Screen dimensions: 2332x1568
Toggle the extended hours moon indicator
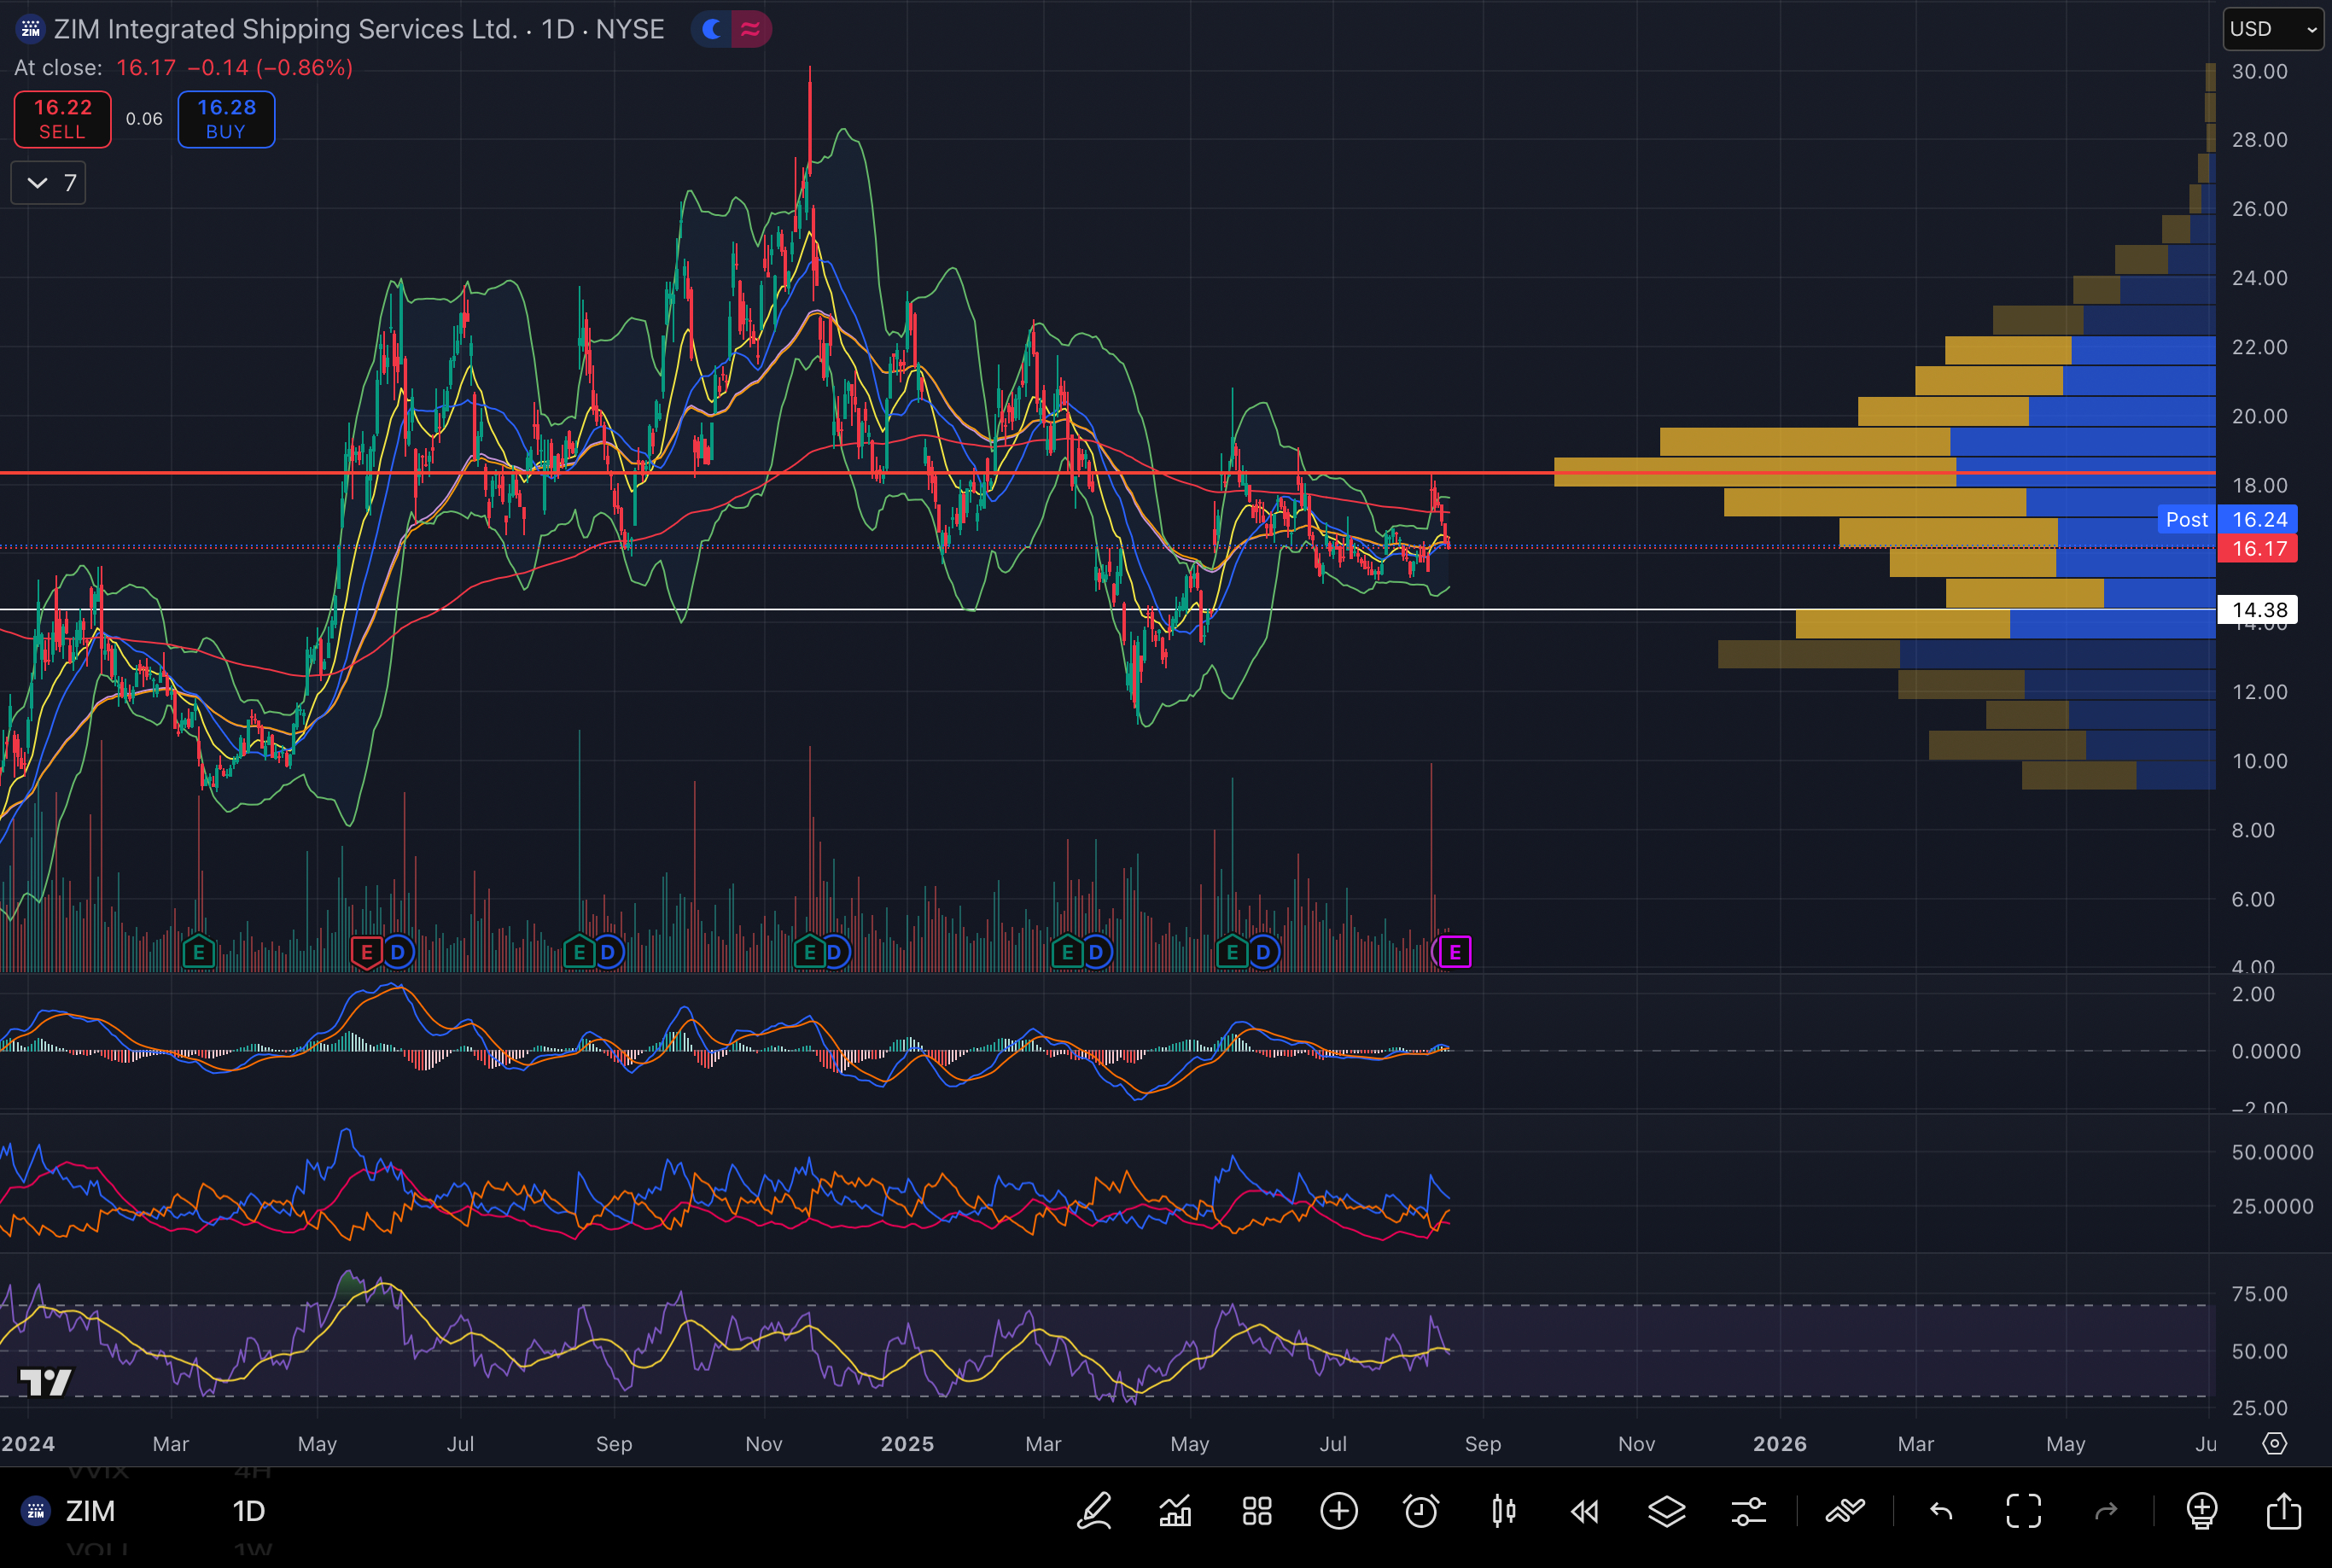712,30
